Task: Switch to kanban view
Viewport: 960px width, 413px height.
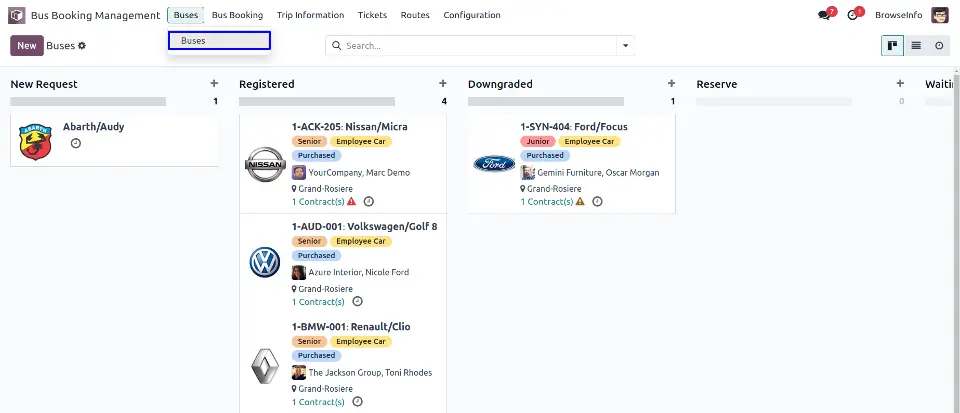Action: click(x=893, y=46)
